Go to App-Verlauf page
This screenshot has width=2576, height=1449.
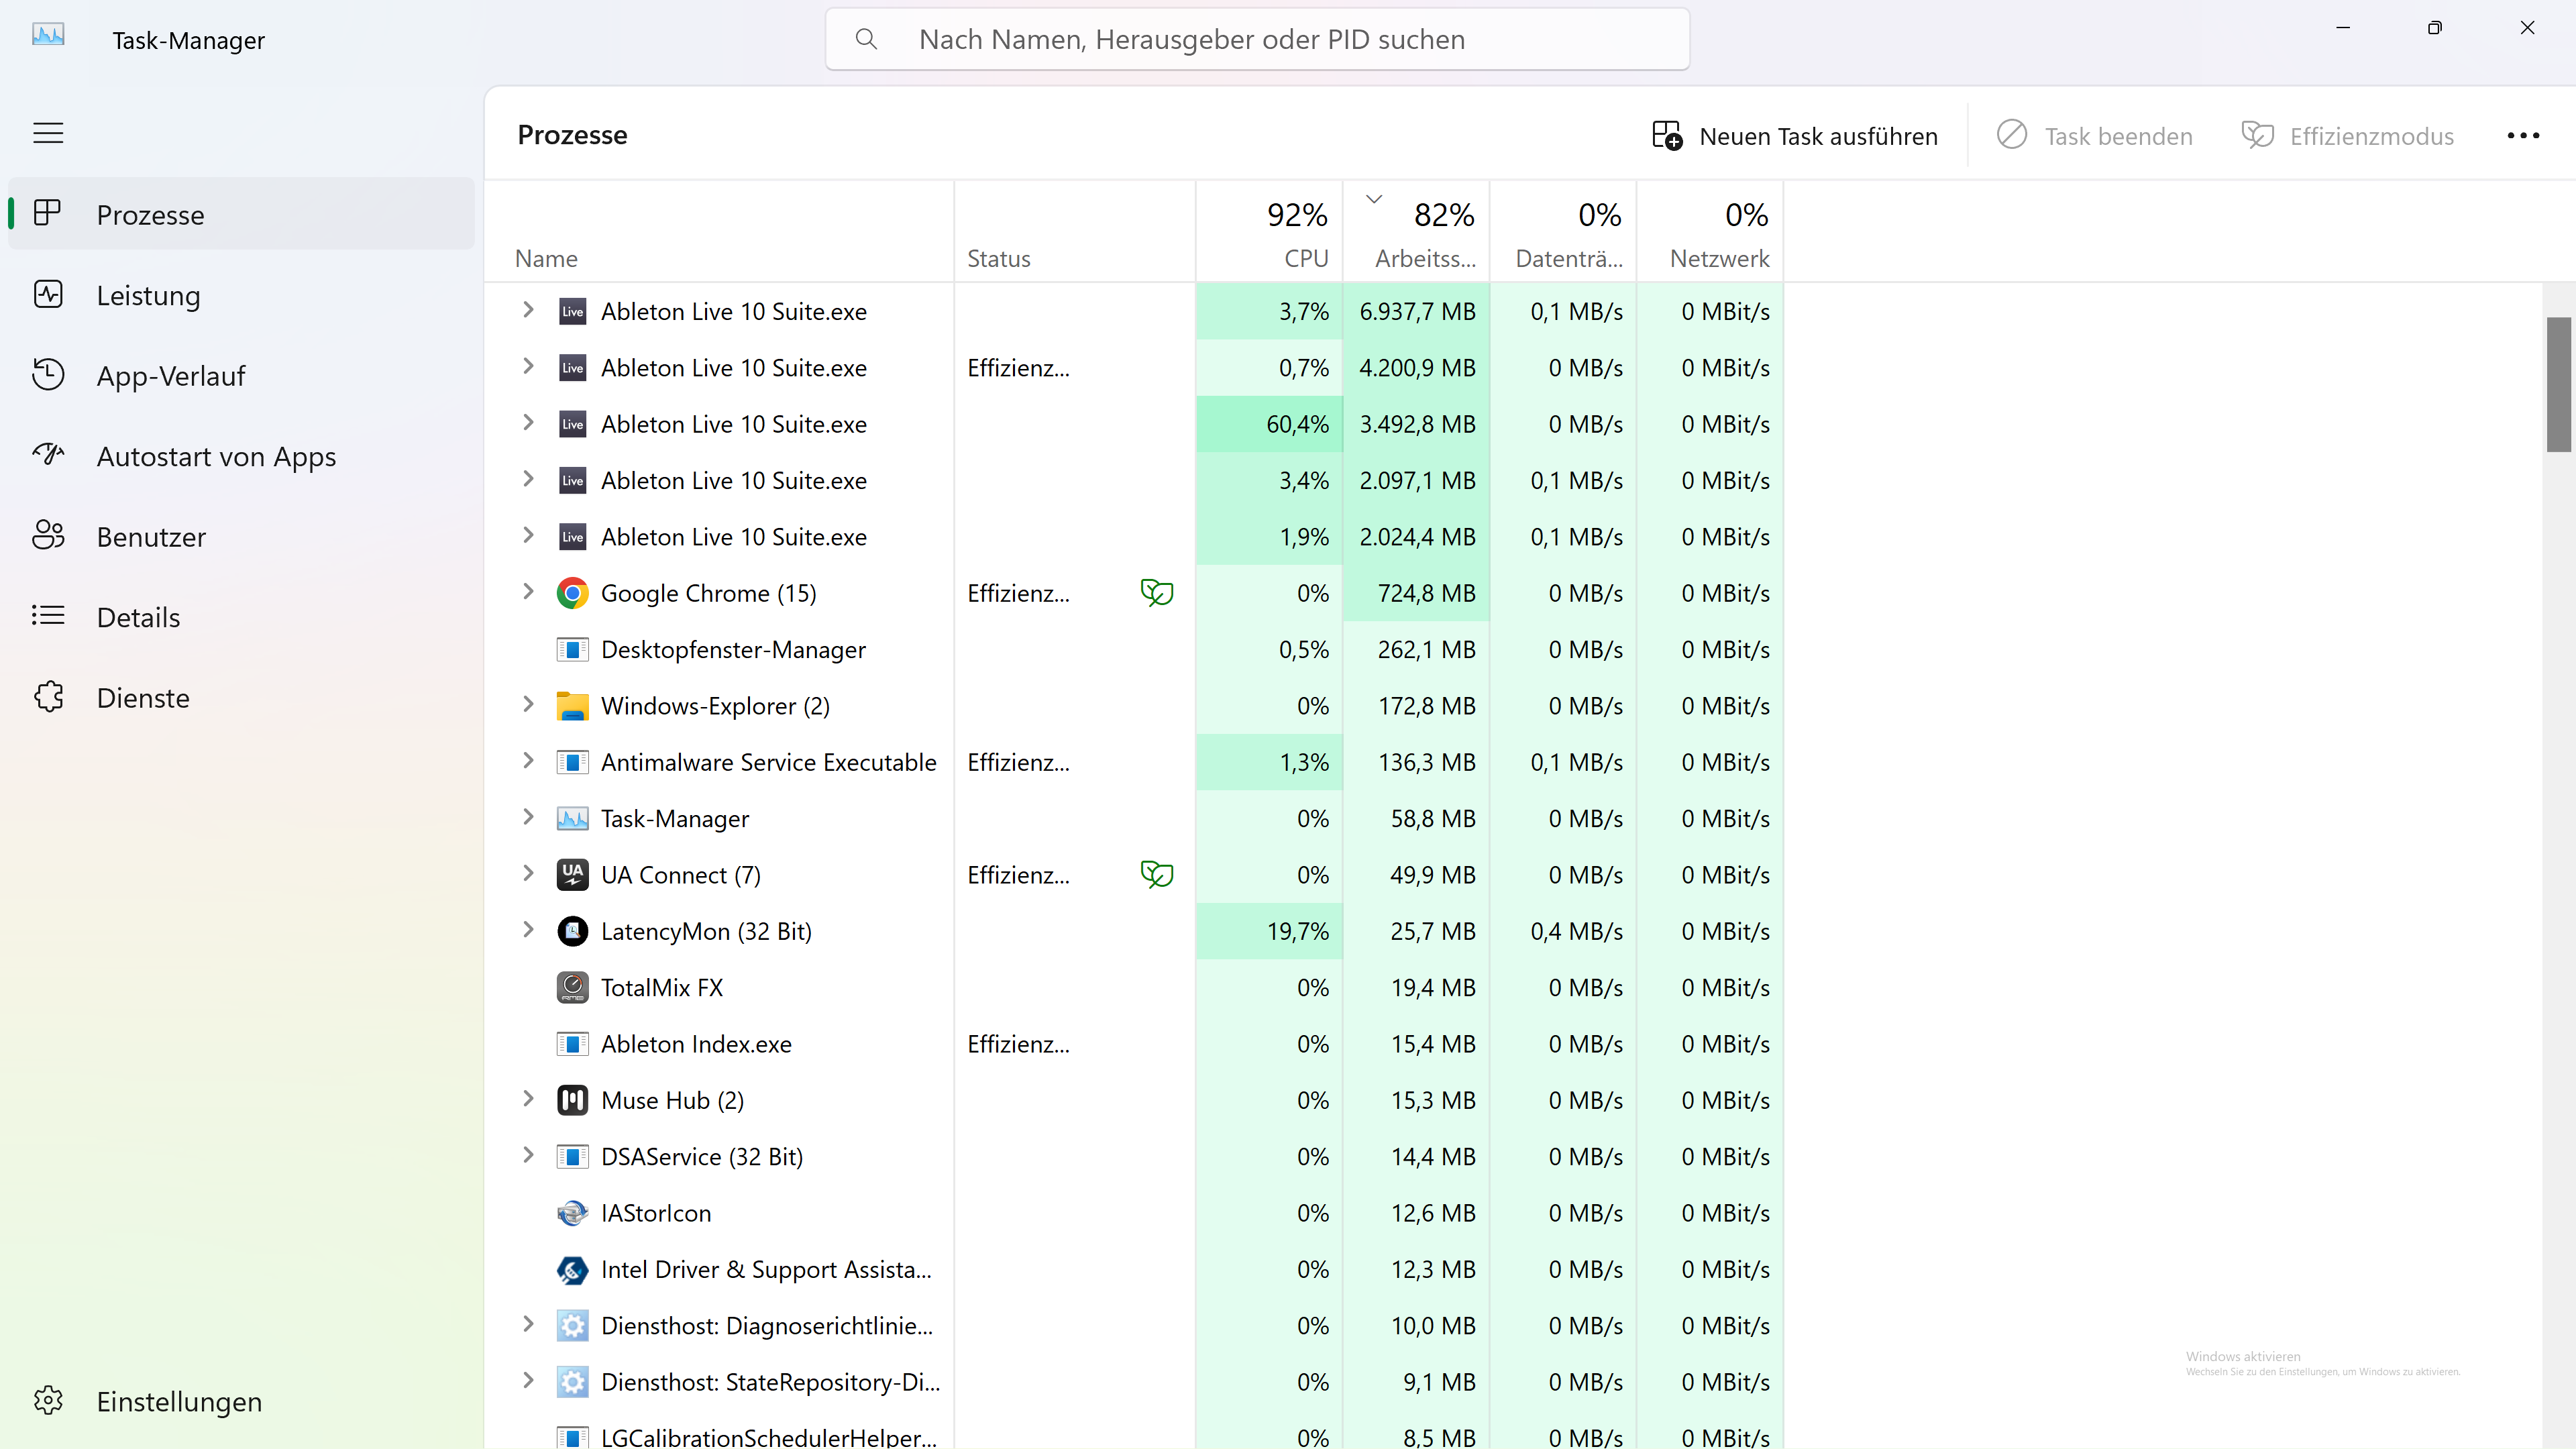[x=241, y=376]
